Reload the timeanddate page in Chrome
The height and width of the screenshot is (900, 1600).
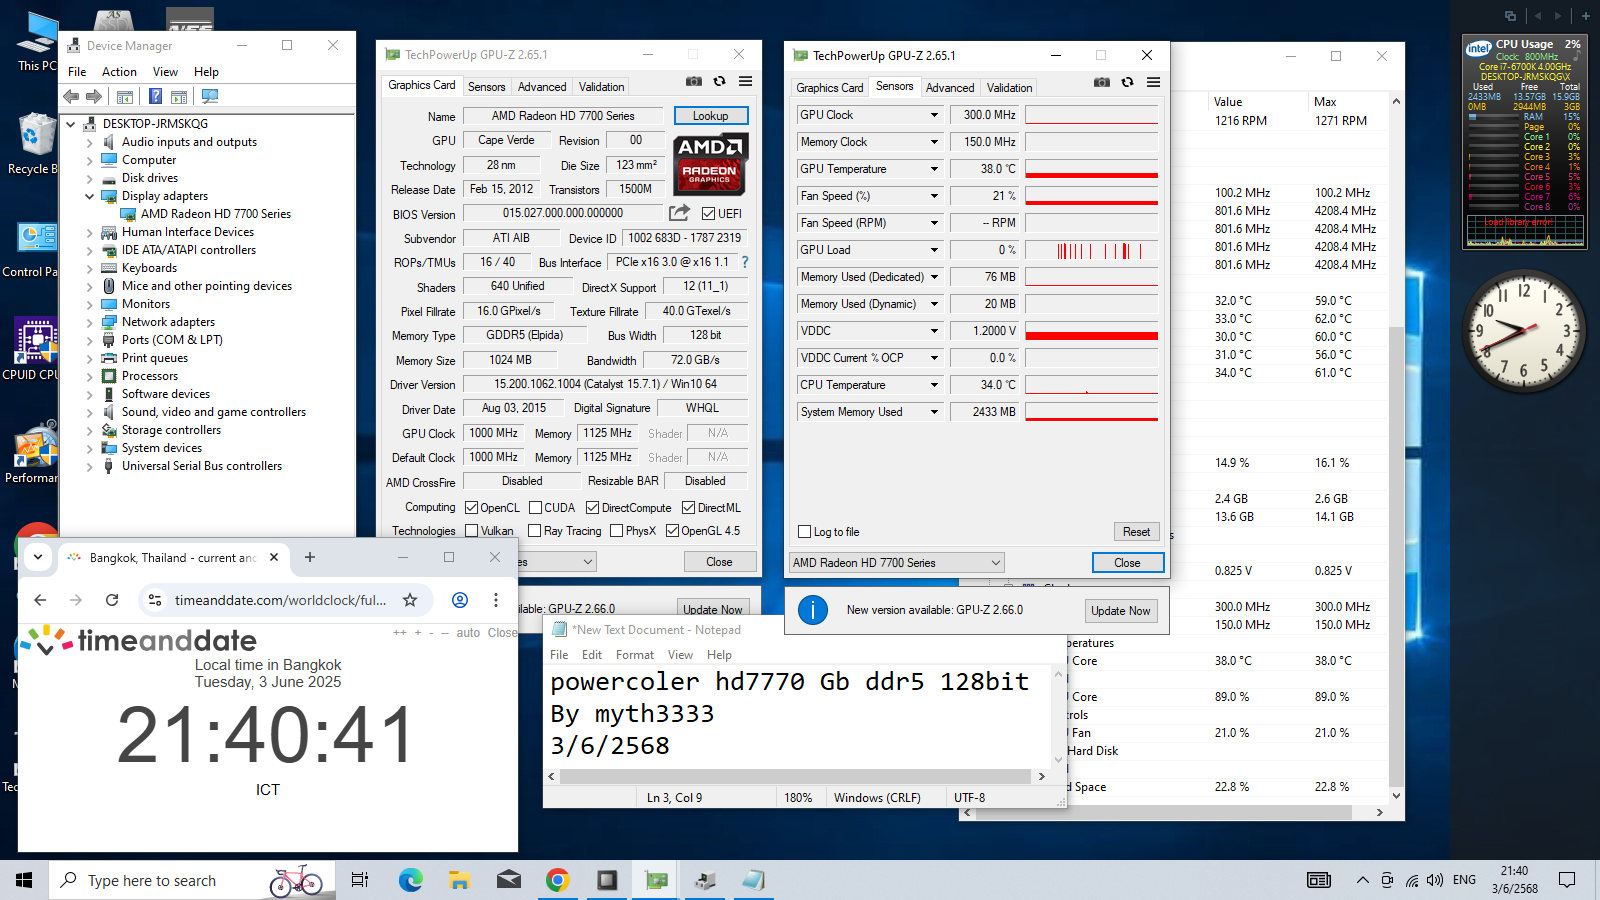(x=112, y=600)
